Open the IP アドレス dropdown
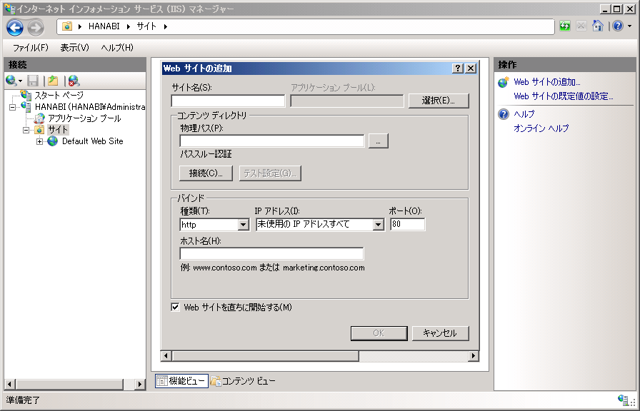This screenshot has height=411, width=640. tap(378, 224)
